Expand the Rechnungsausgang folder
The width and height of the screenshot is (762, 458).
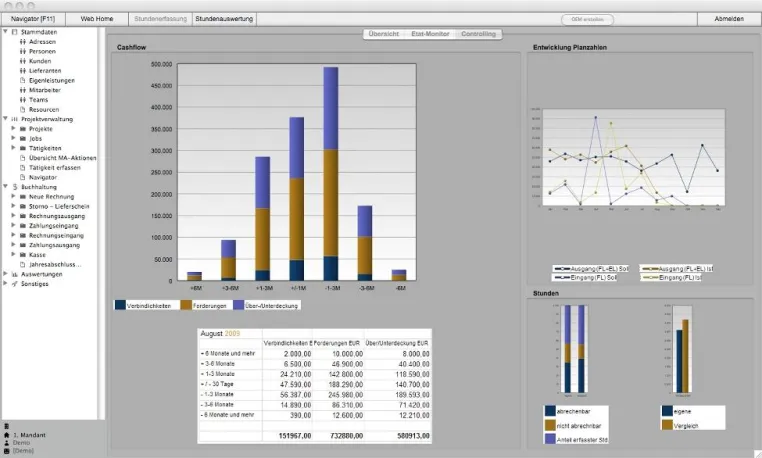[13, 216]
